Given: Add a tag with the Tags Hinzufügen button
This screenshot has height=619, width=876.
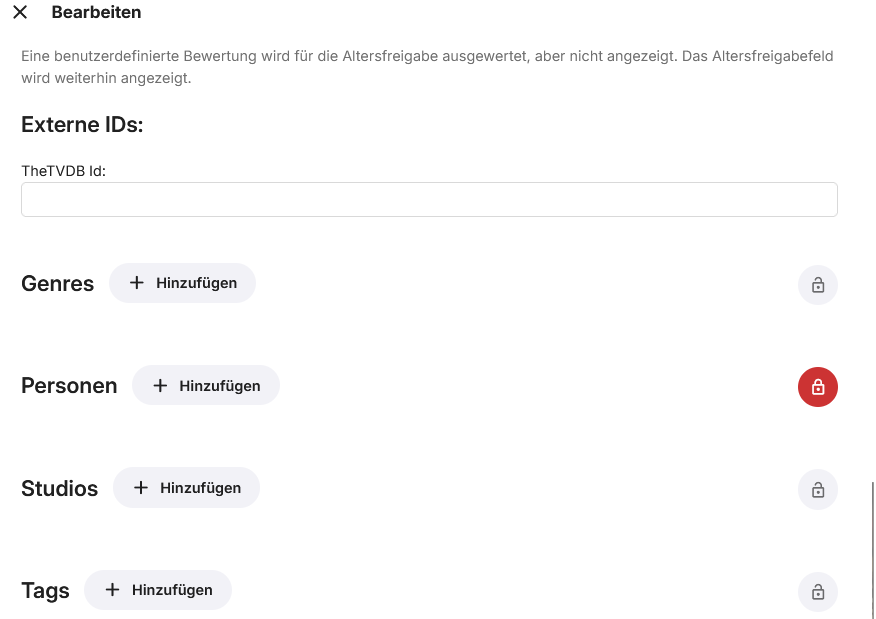Looking at the screenshot, I should coord(158,590).
